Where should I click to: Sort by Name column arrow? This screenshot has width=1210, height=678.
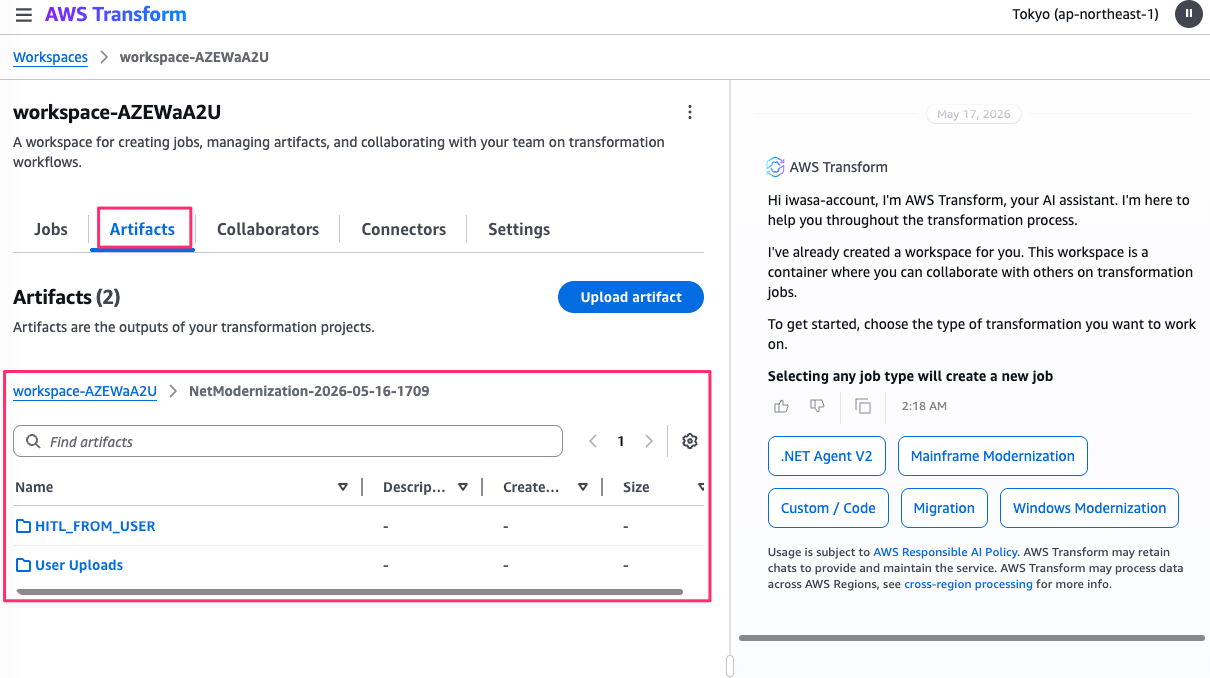point(343,487)
